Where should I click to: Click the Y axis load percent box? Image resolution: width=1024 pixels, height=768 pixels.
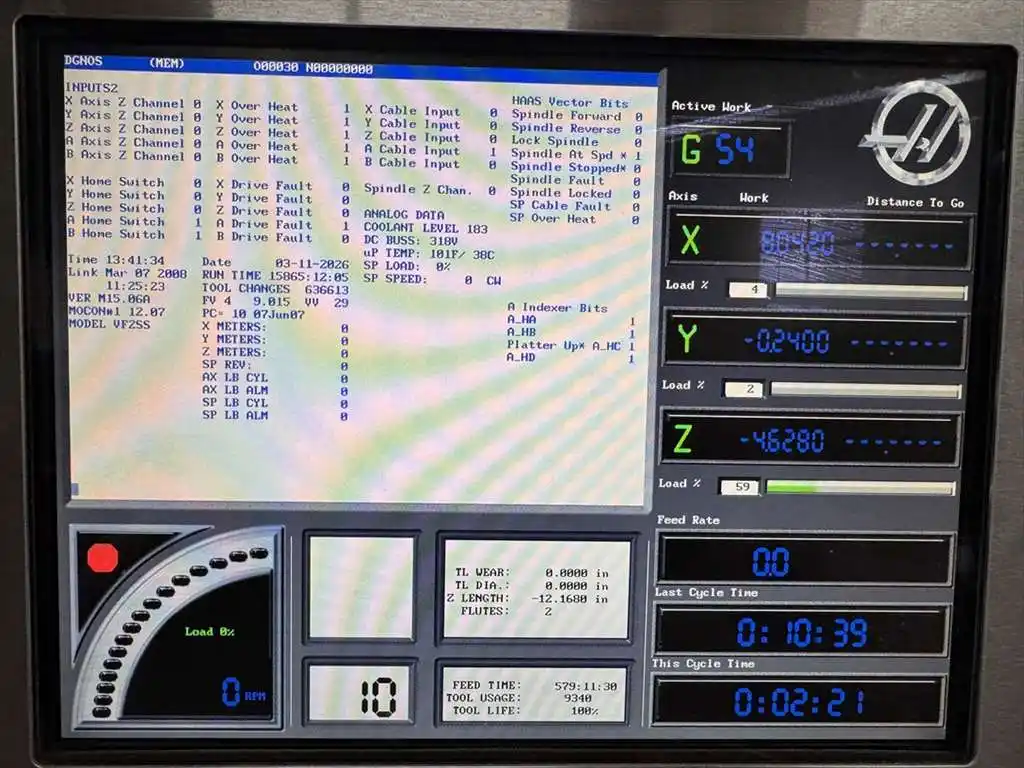pyautogui.click(x=742, y=388)
